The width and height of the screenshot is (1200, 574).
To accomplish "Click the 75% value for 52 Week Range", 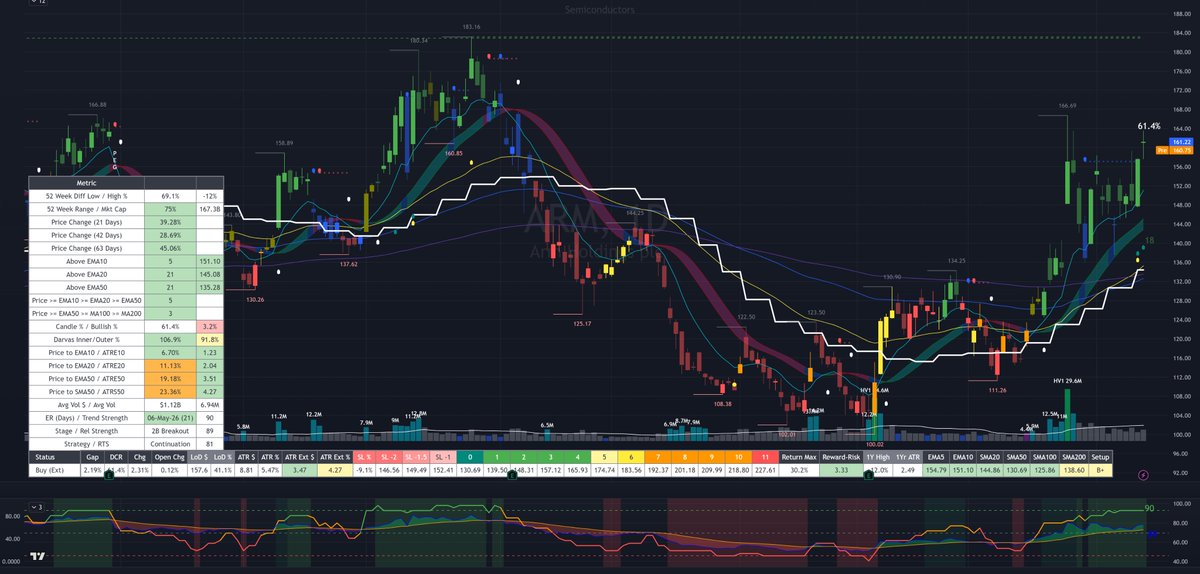I will coord(170,210).
